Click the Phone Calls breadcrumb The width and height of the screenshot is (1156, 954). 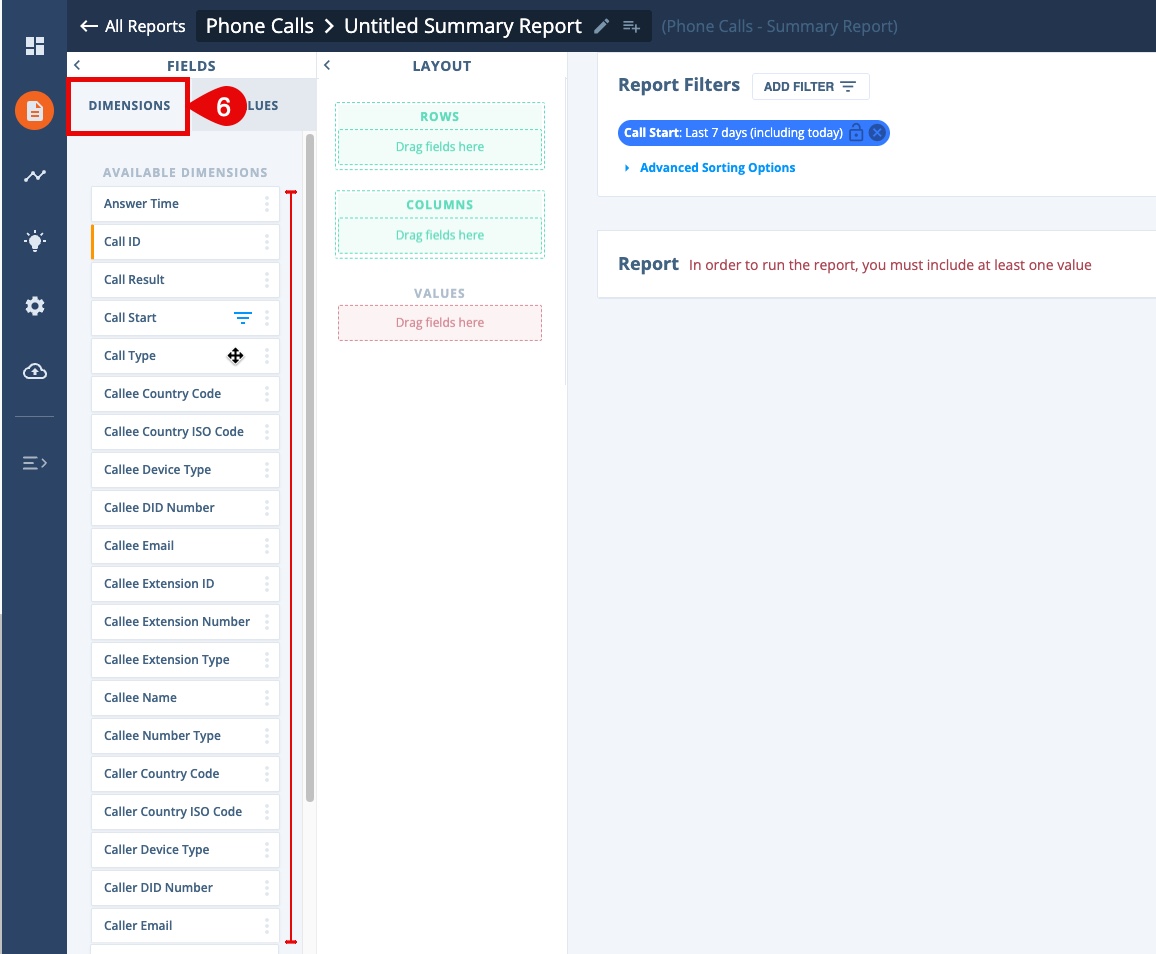pos(260,27)
